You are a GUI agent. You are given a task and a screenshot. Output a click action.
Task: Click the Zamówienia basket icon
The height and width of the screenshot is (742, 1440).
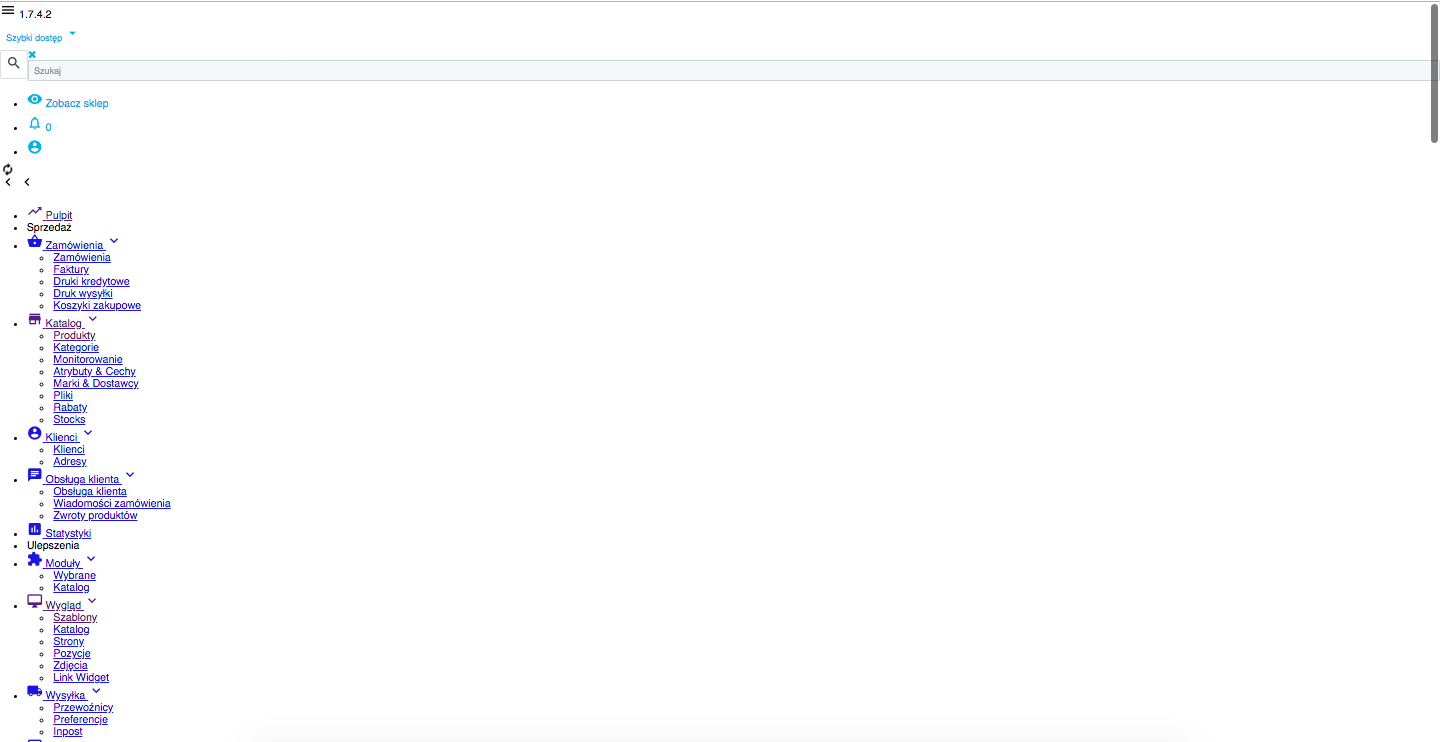[35, 241]
